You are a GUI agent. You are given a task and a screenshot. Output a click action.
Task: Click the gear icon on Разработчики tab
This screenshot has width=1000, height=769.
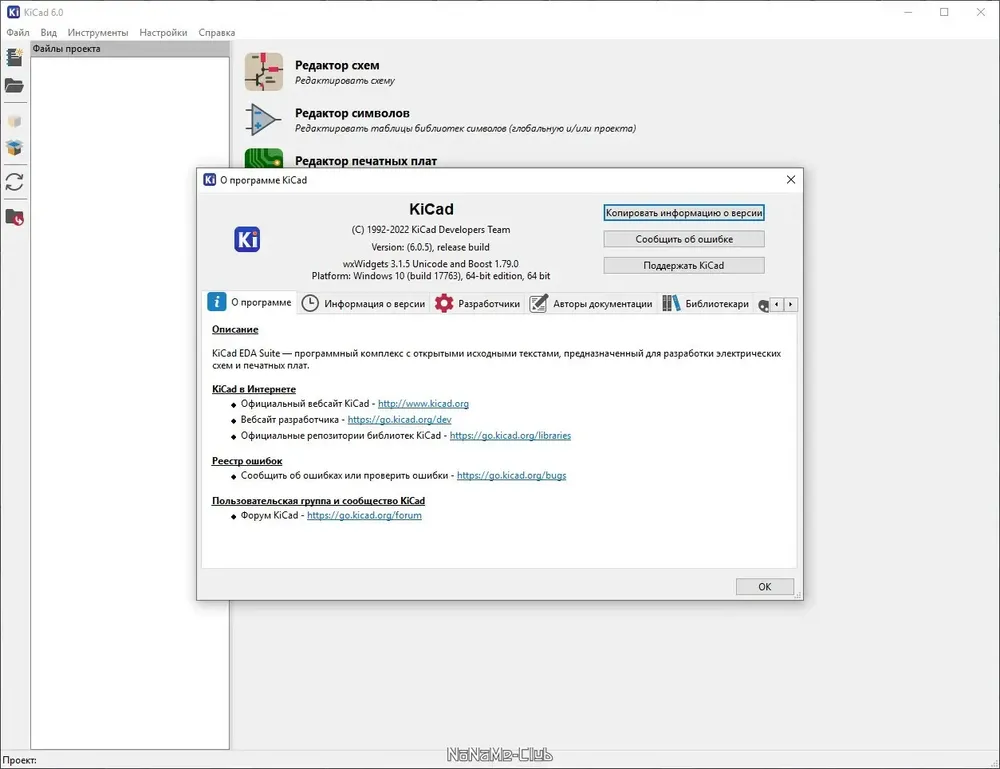pyautogui.click(x=444, y=304)
